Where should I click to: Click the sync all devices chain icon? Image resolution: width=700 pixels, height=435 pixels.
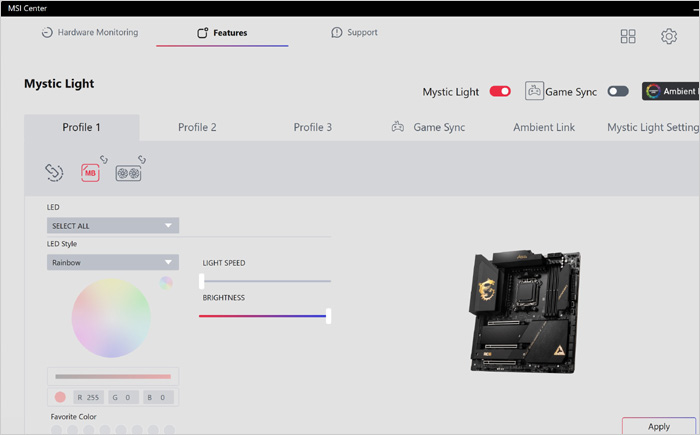pyautogui.click(x=54, y=173)
